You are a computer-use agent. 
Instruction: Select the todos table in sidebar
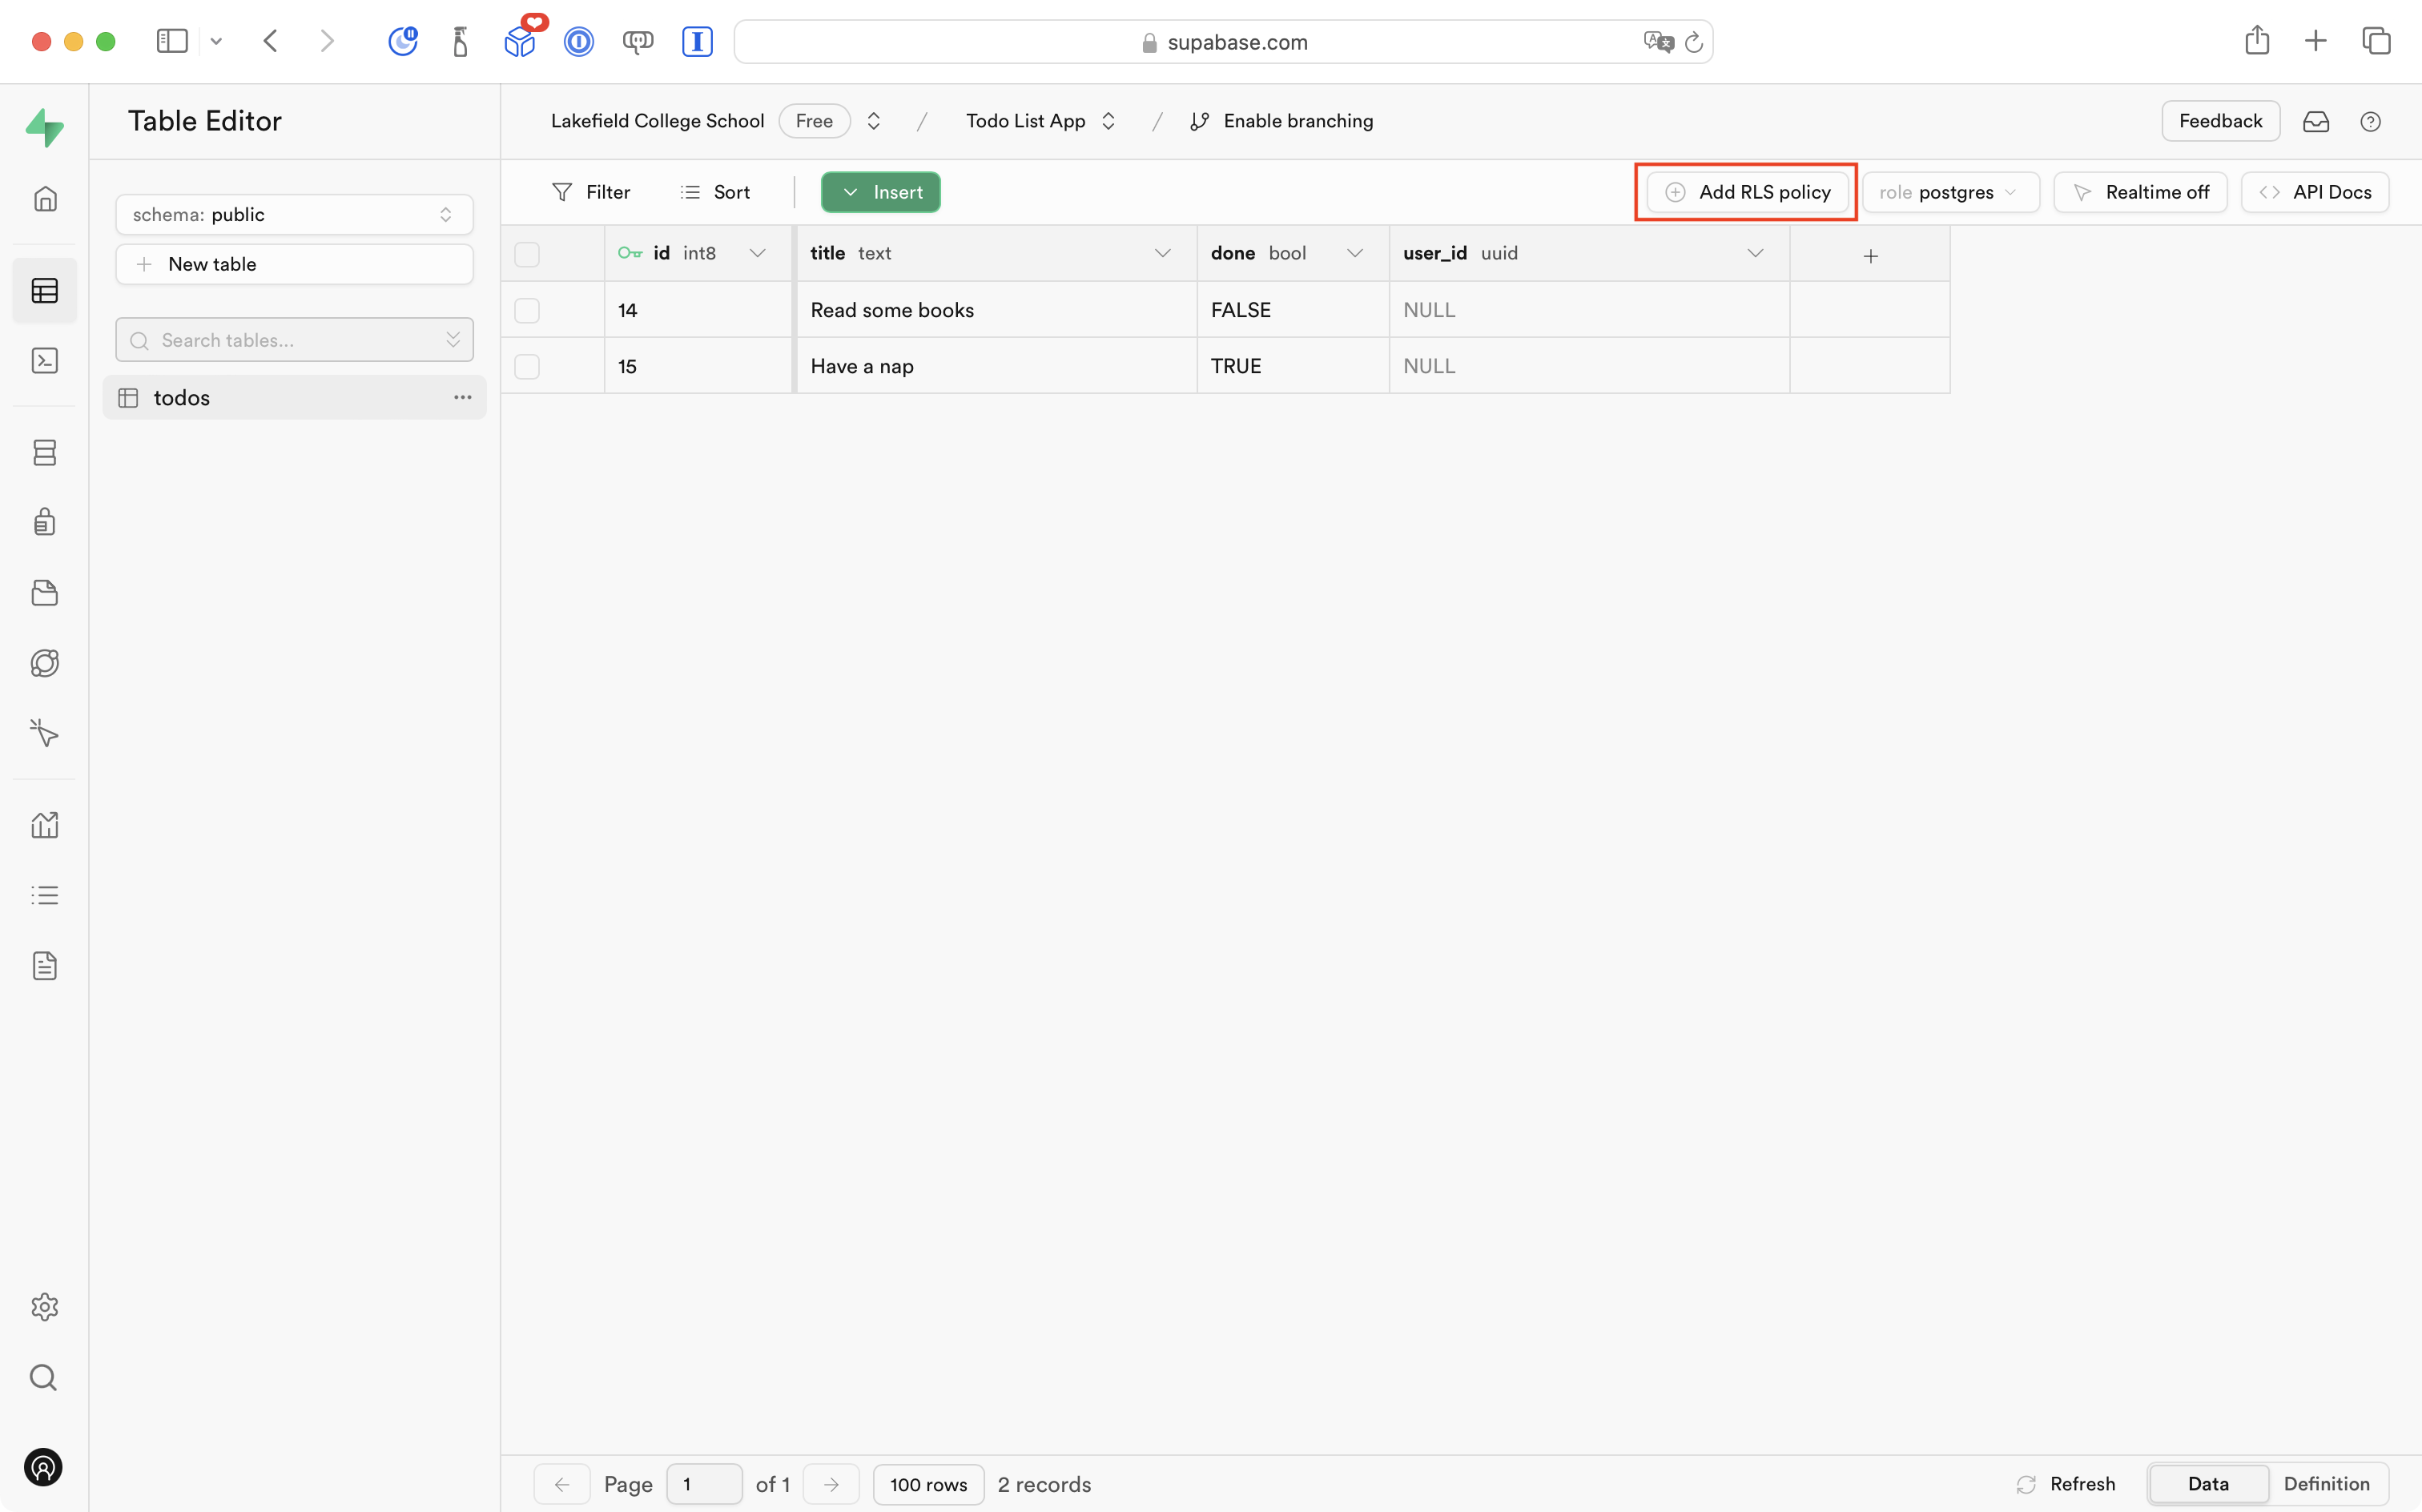click(x=182, y=398)
